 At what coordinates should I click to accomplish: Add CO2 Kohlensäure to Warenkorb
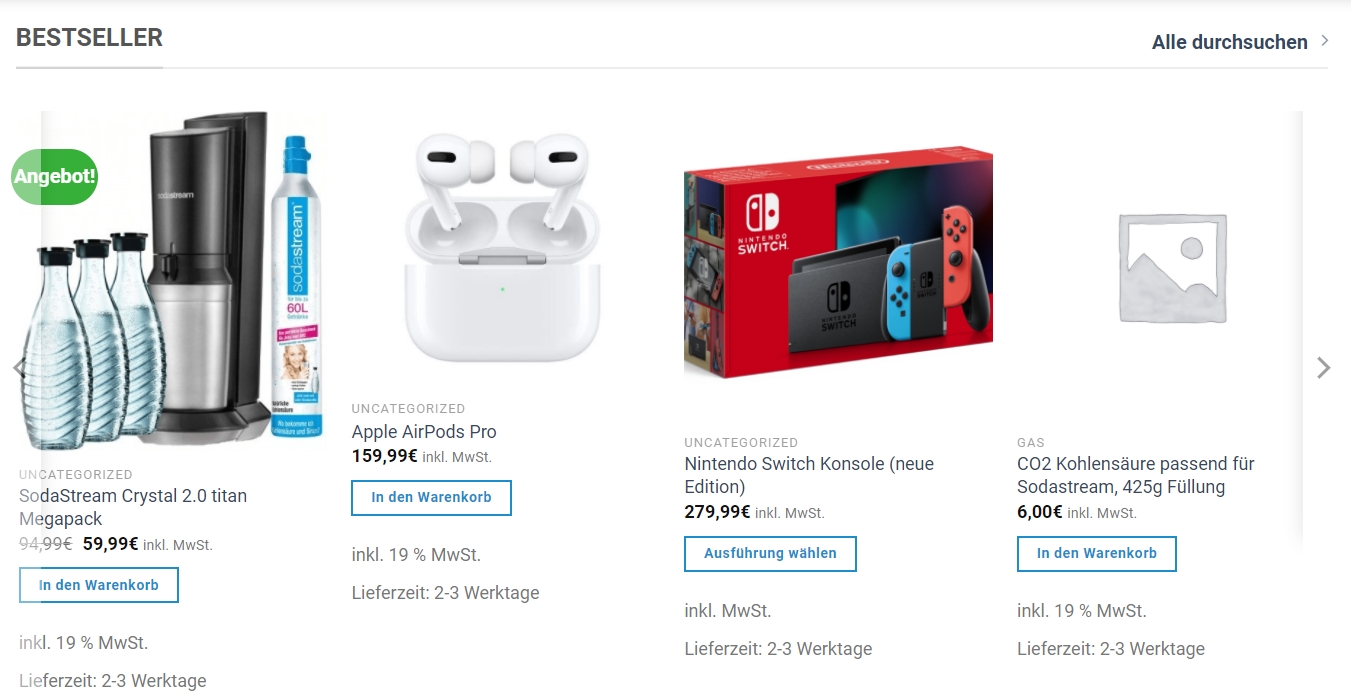click(x=1097, y=553)
